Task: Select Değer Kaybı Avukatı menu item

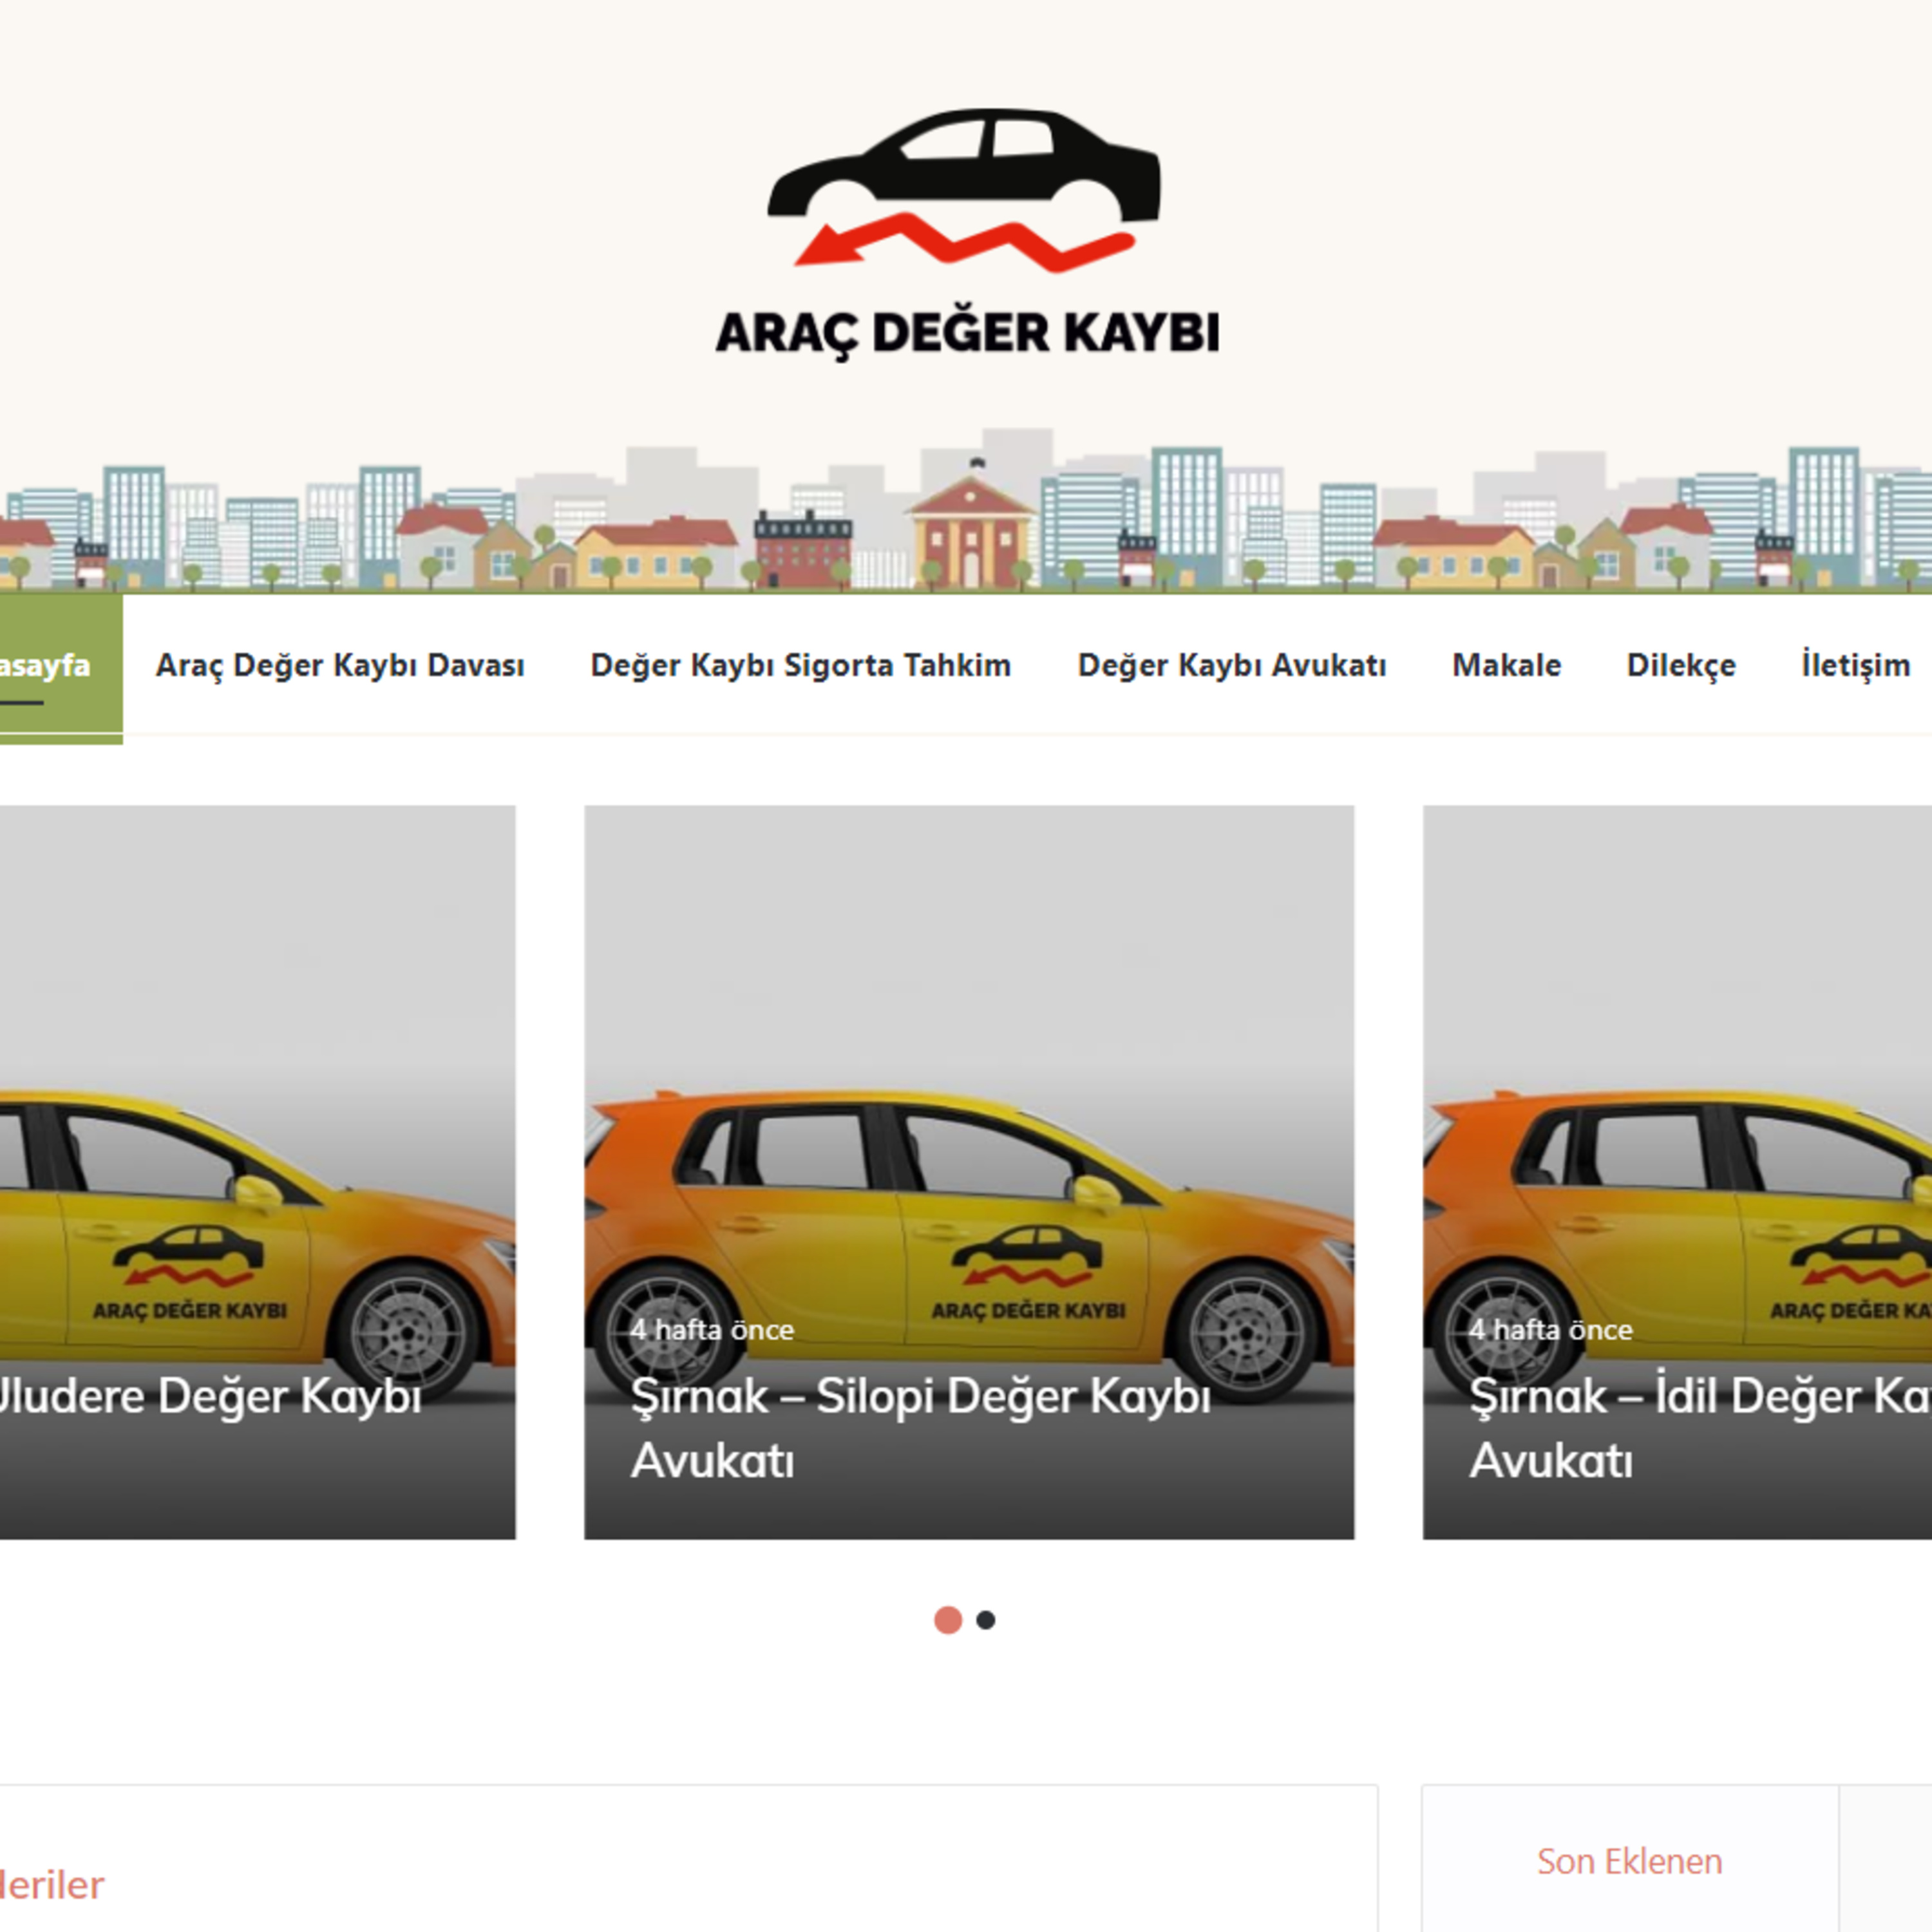Action: [1232, 665]
